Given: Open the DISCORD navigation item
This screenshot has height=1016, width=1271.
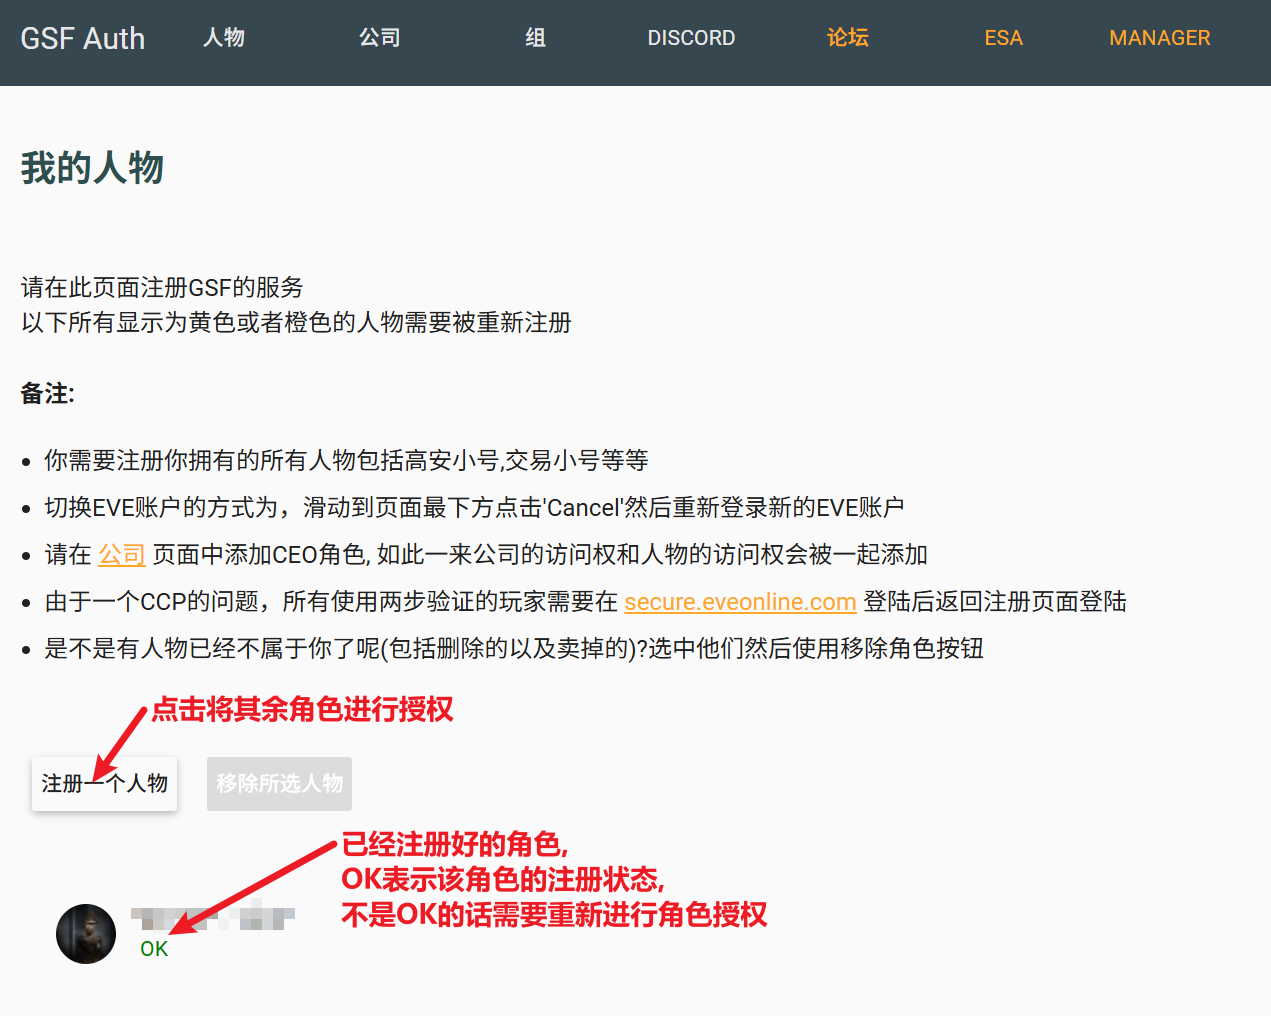Looking at the screenshot, I should (691, 38).
